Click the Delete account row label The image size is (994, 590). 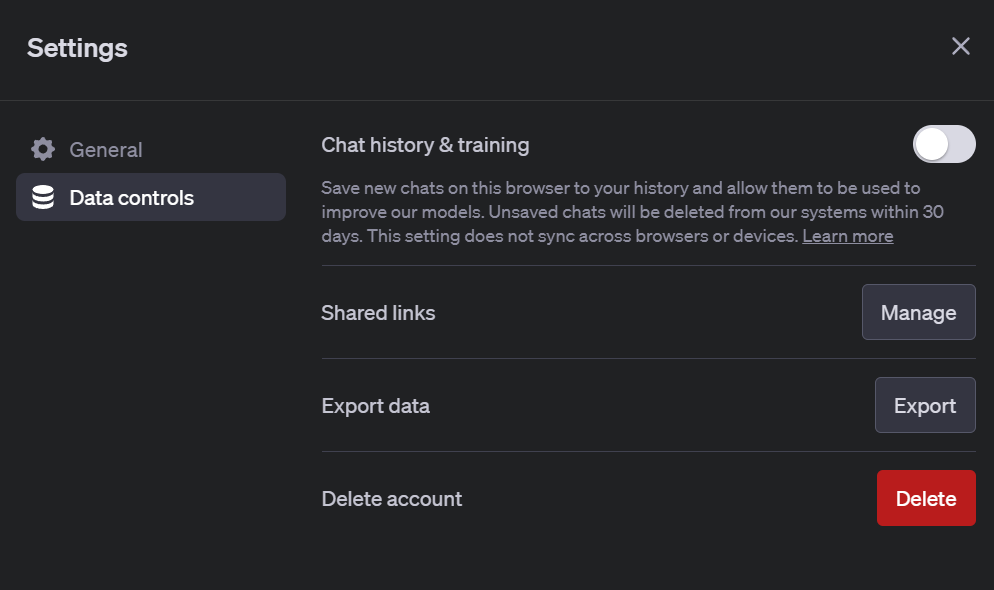(x=391, y=499)
